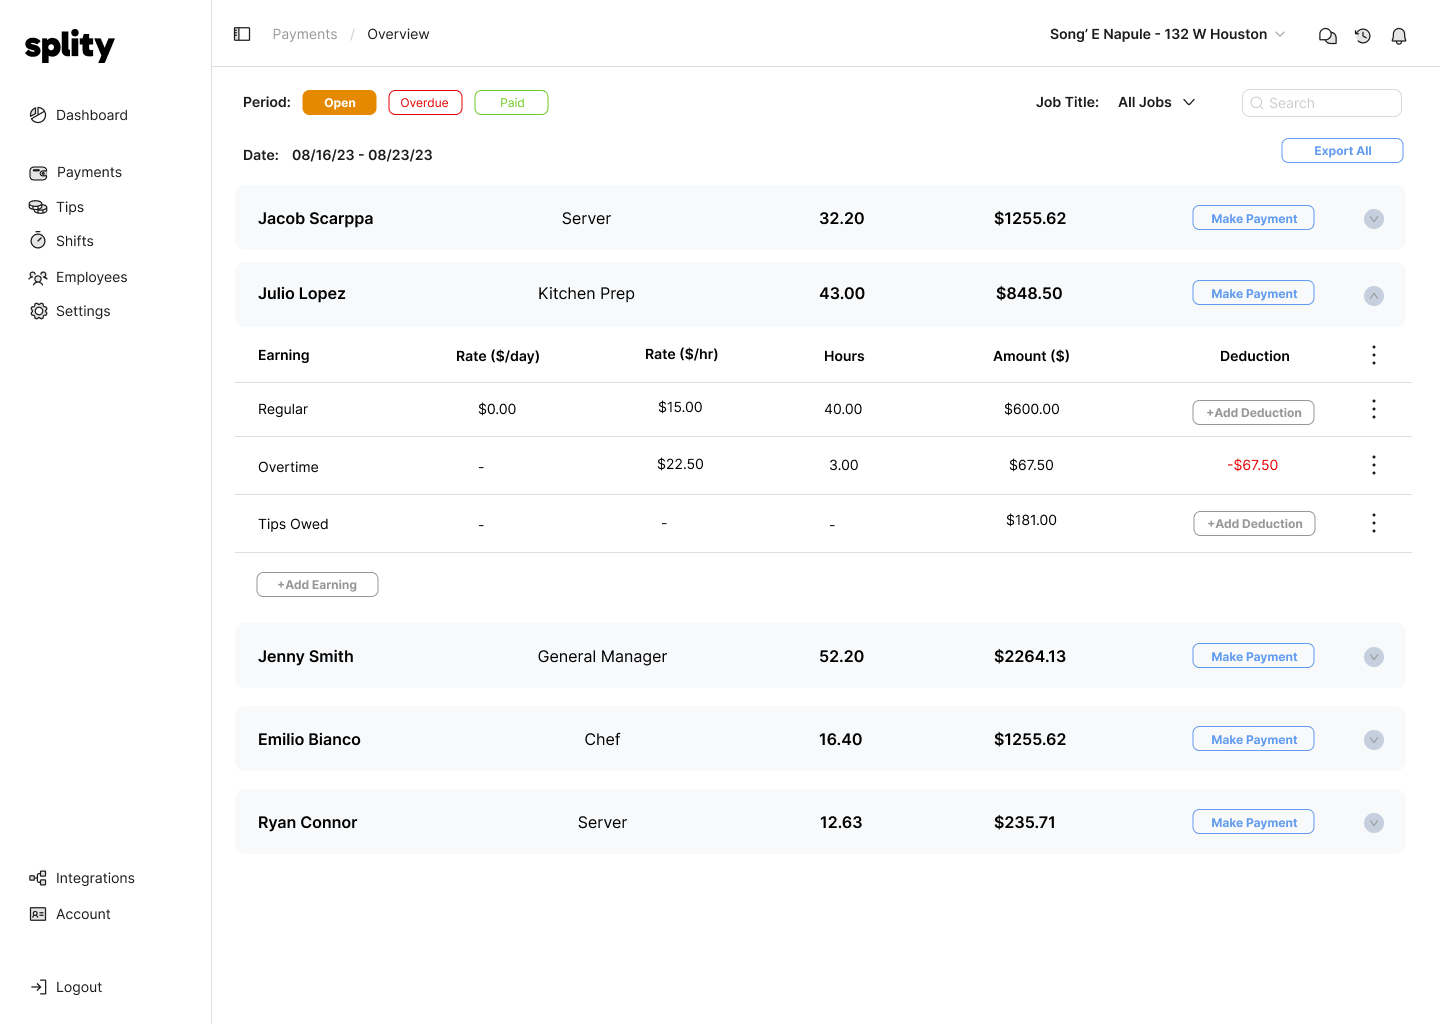
Task: Add Deduction to the Regular earning
Action: (x=1253, y=412)
